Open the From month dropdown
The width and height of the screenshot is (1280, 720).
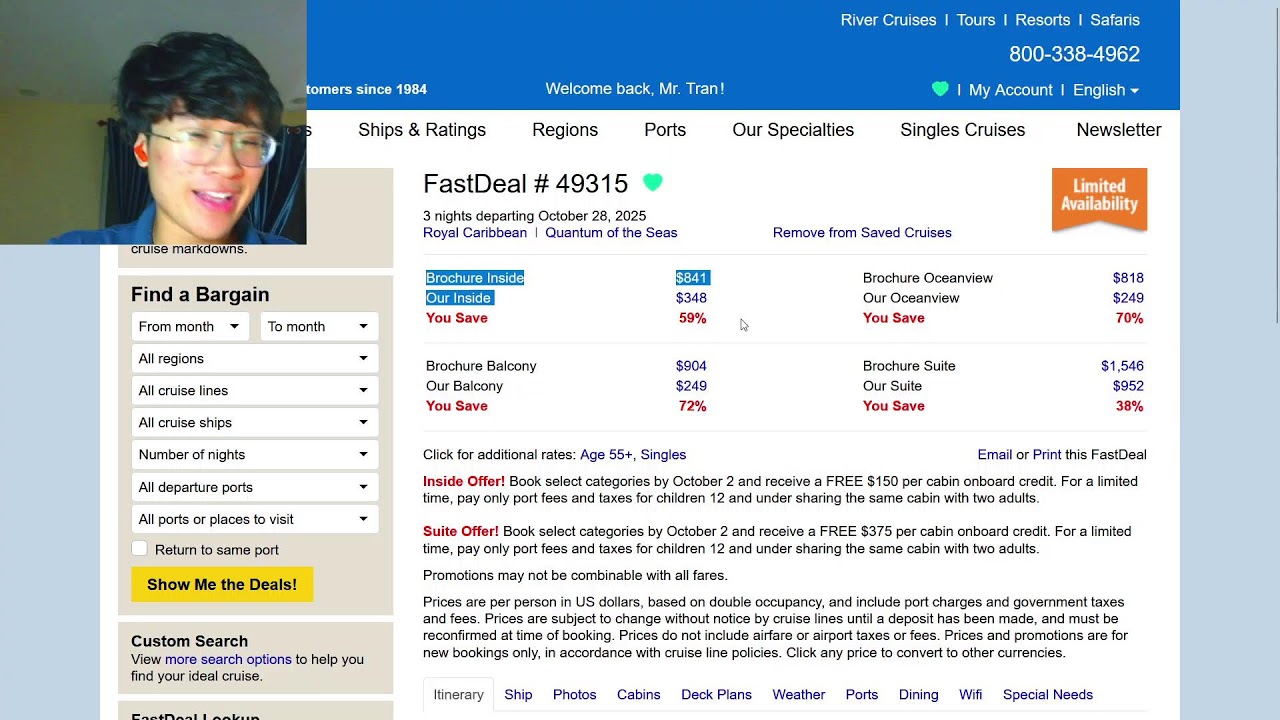click(190, 326)
